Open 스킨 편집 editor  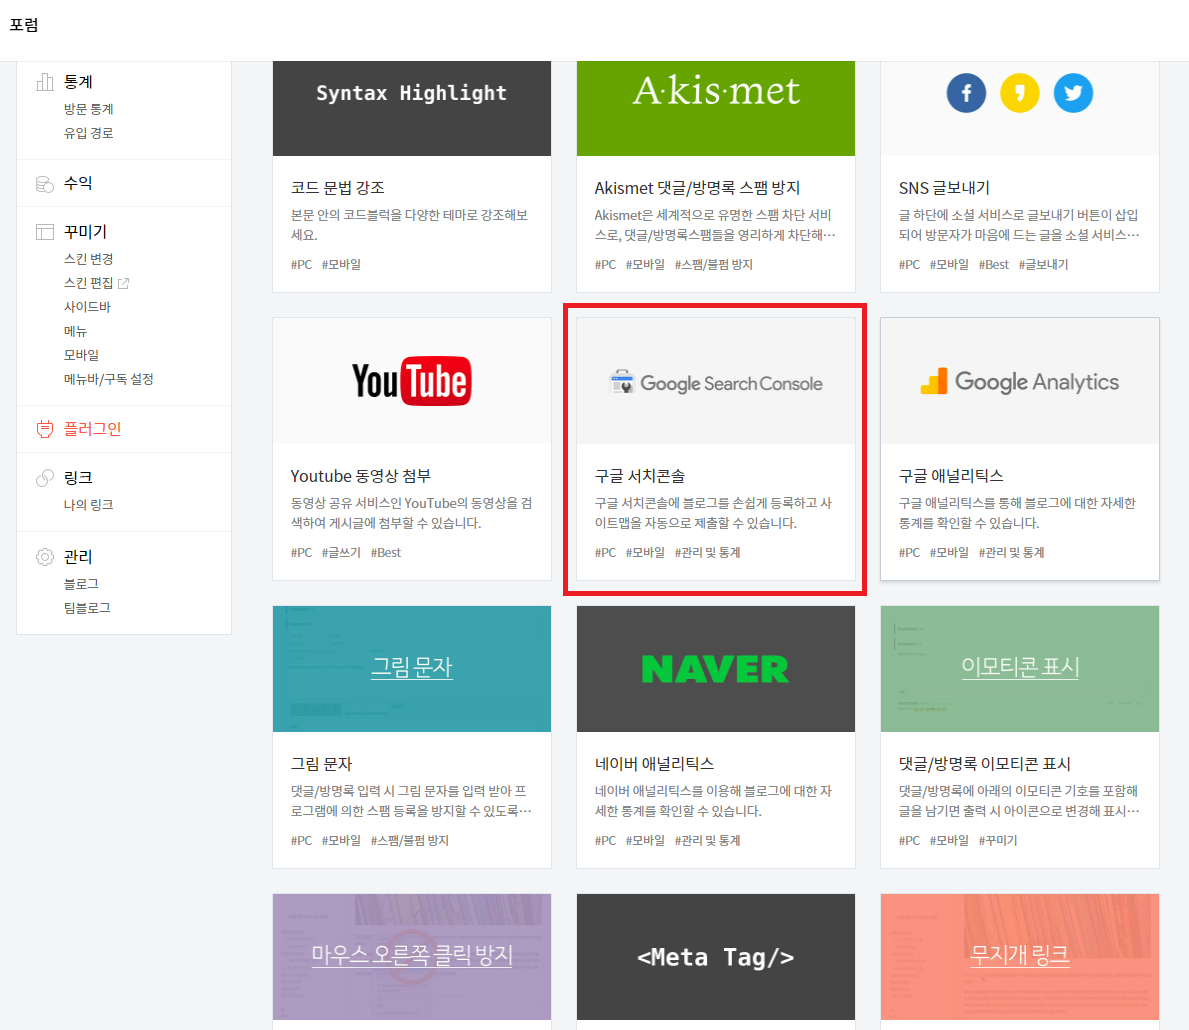click(x=89, y=283)
